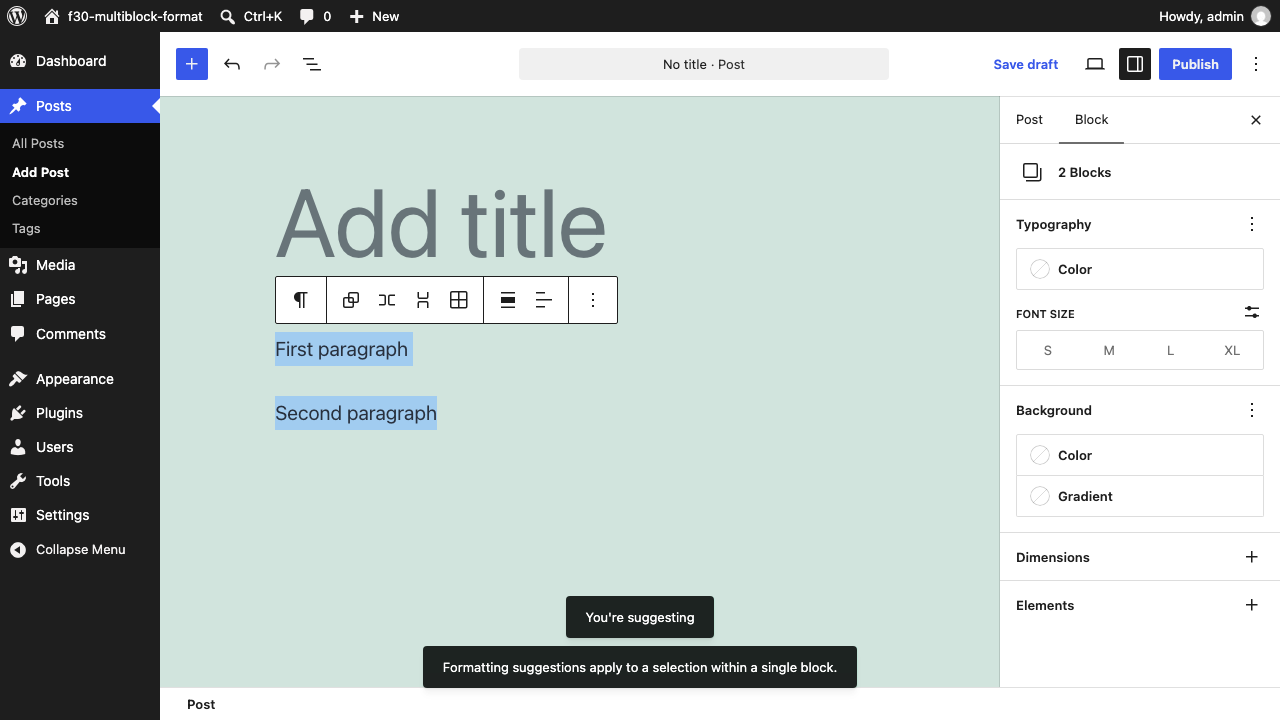Toggle custom font size control
This screenshot has height=720, width=1280.
pos(1252,313)
